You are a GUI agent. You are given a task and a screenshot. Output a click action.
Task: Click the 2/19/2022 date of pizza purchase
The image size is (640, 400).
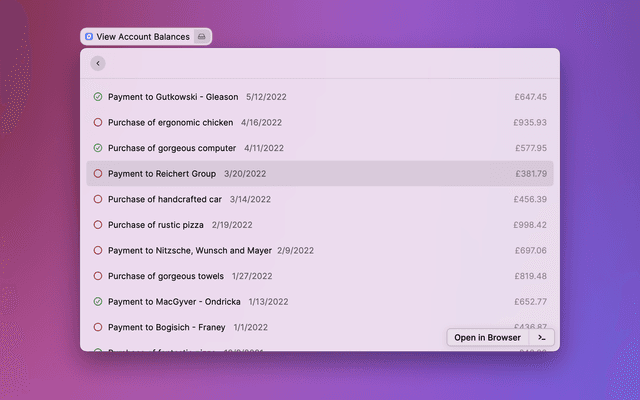pyautogui.click(x=232, y=225)
